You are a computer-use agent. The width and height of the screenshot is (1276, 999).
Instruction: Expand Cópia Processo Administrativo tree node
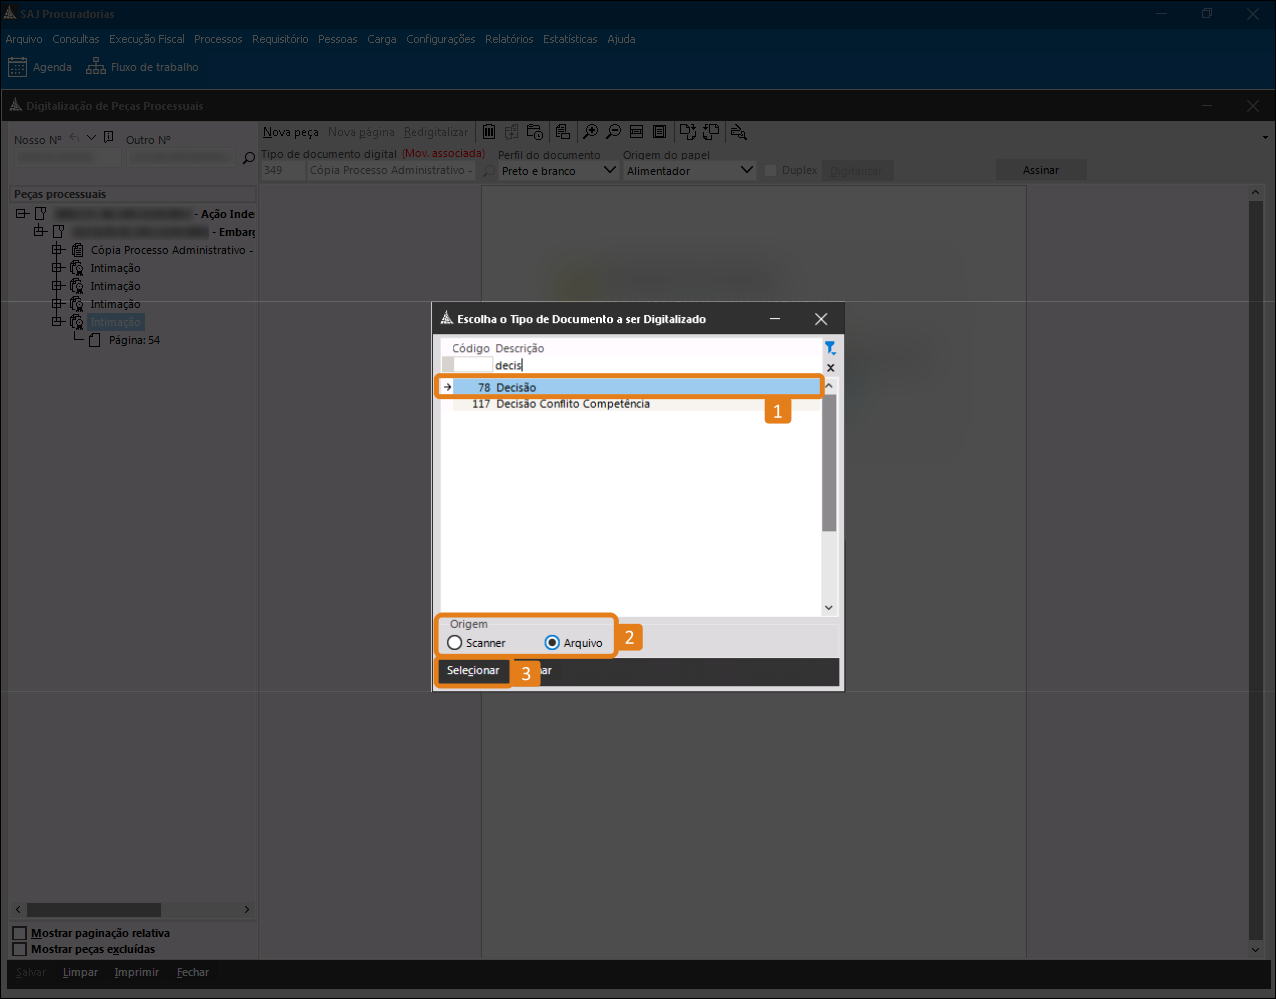[x=57, y=250]
